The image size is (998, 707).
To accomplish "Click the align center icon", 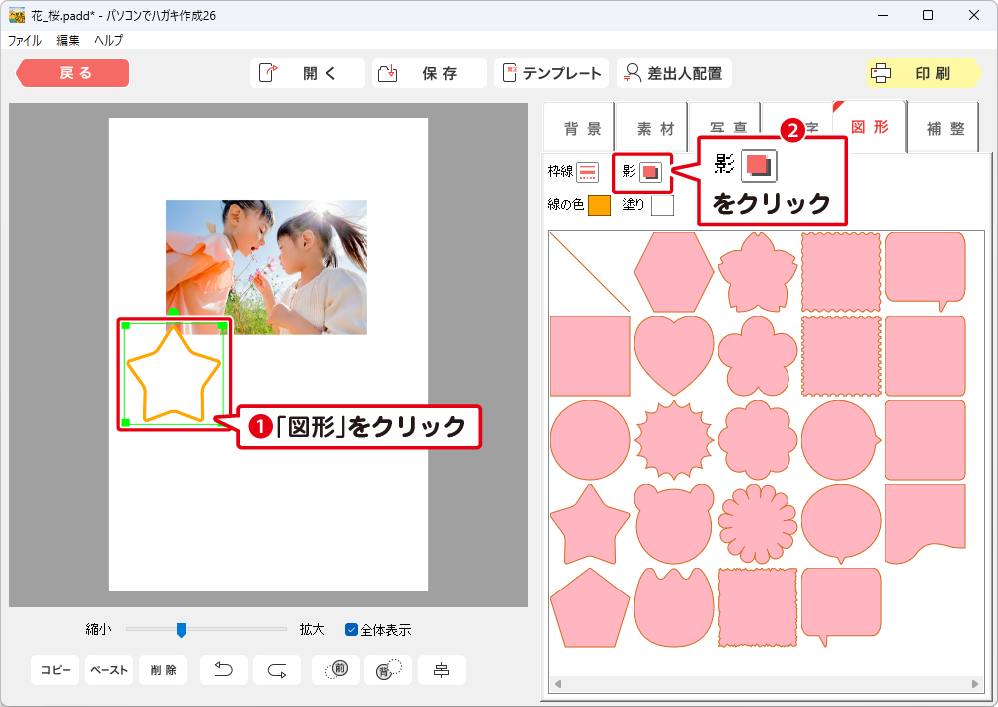I will click(441, 670).
